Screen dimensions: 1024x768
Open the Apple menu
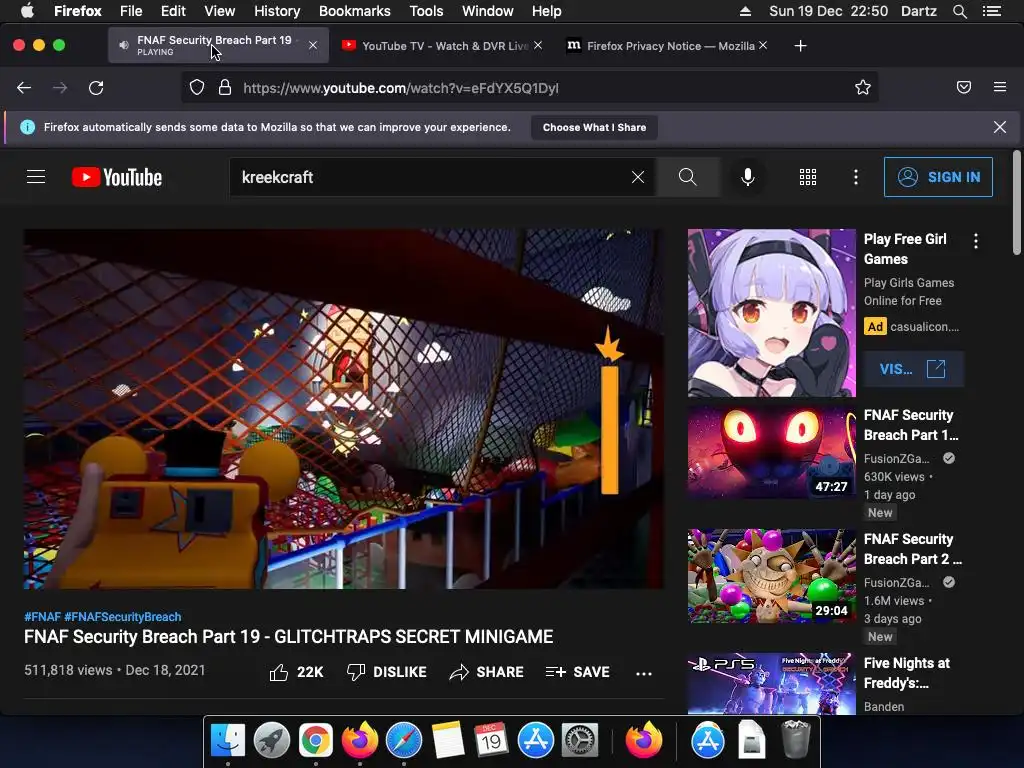27,11
